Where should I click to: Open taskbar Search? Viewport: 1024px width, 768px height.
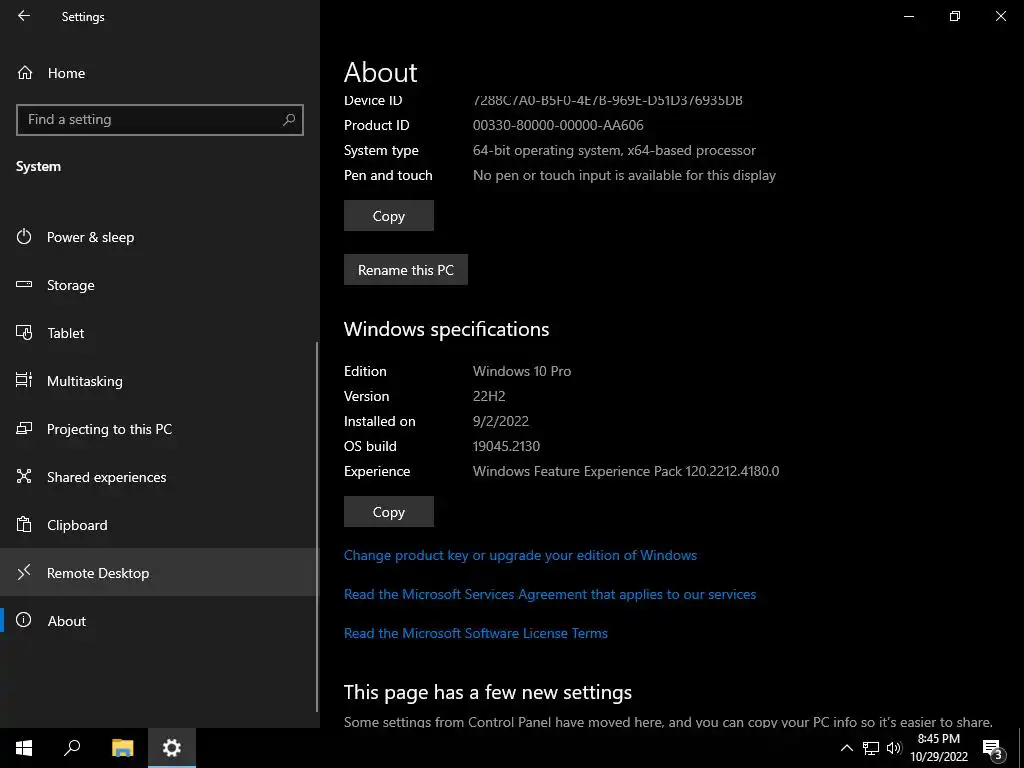pyautogui.click(x=72, y=748)
